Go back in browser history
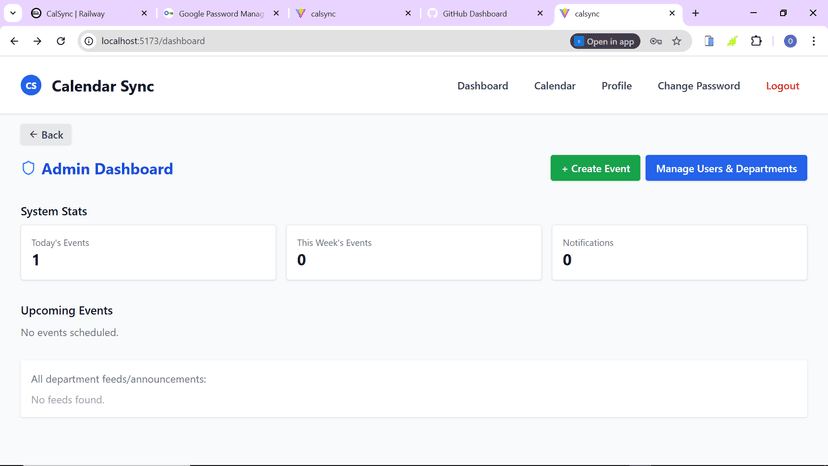The image size is (828, 466). click(x=14, y=41)
